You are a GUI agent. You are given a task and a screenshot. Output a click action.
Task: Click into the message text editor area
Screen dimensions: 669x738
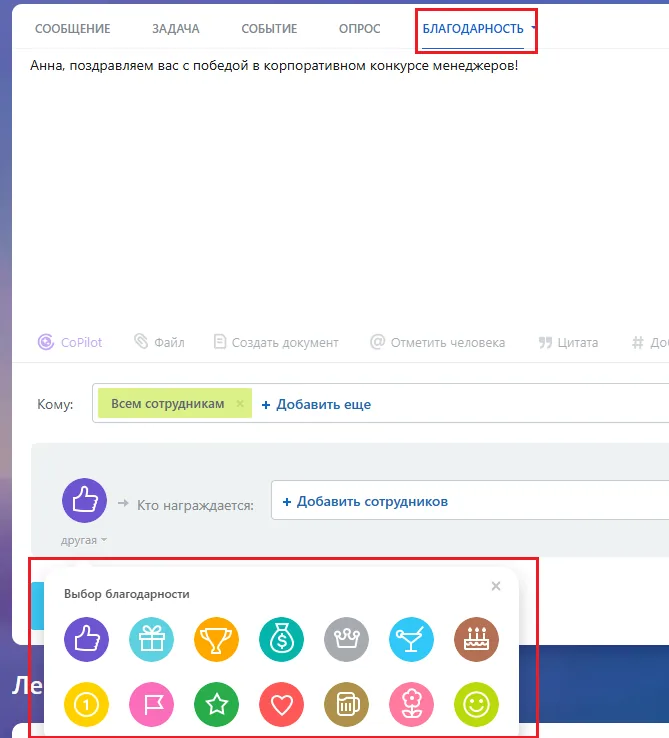[x=340, y=188]
